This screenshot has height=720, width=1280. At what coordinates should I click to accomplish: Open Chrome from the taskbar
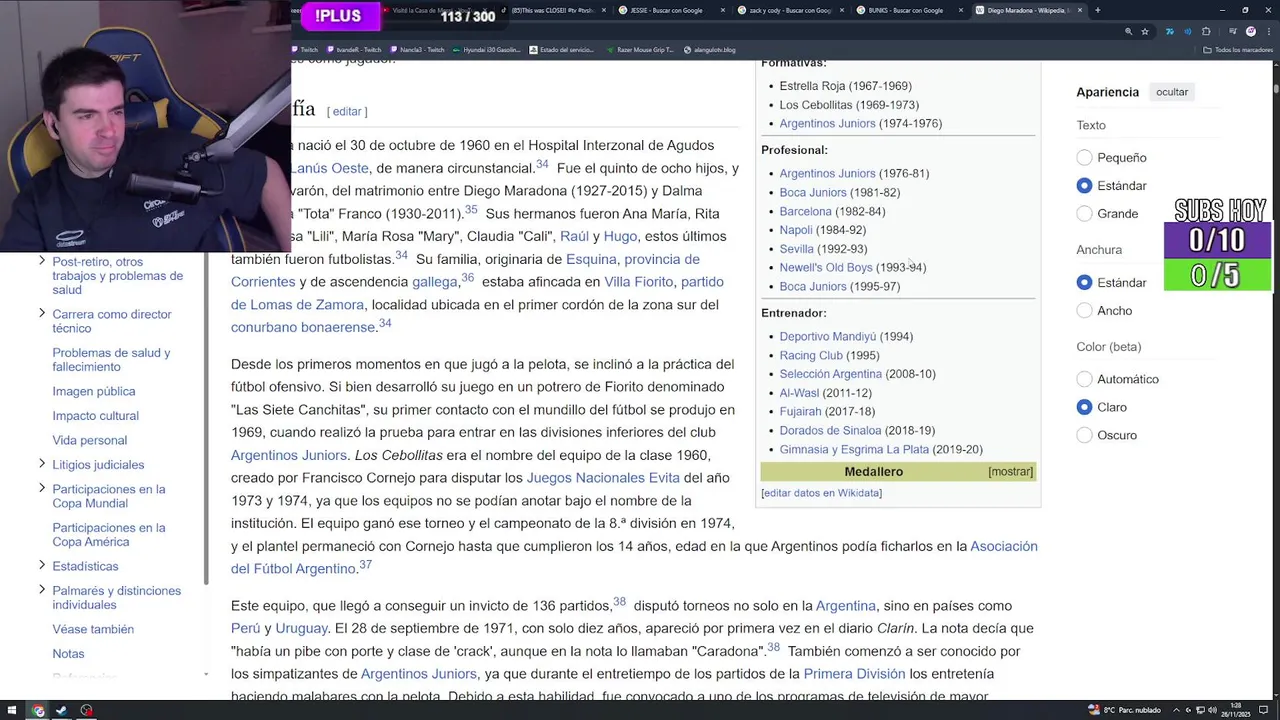point(38,710)
